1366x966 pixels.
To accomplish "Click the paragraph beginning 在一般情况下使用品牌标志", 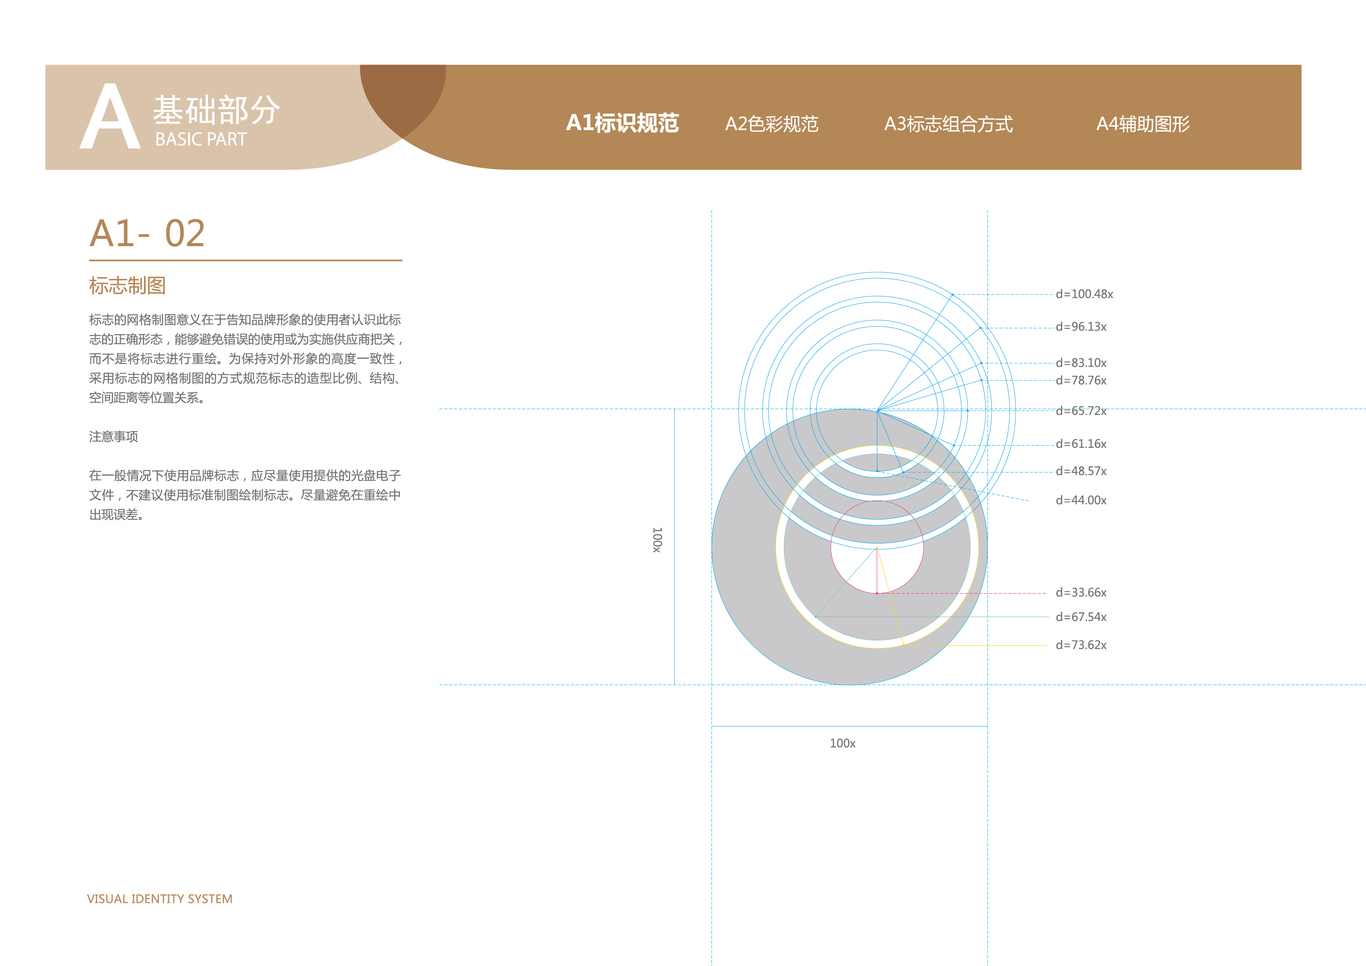I will point(245,495).
